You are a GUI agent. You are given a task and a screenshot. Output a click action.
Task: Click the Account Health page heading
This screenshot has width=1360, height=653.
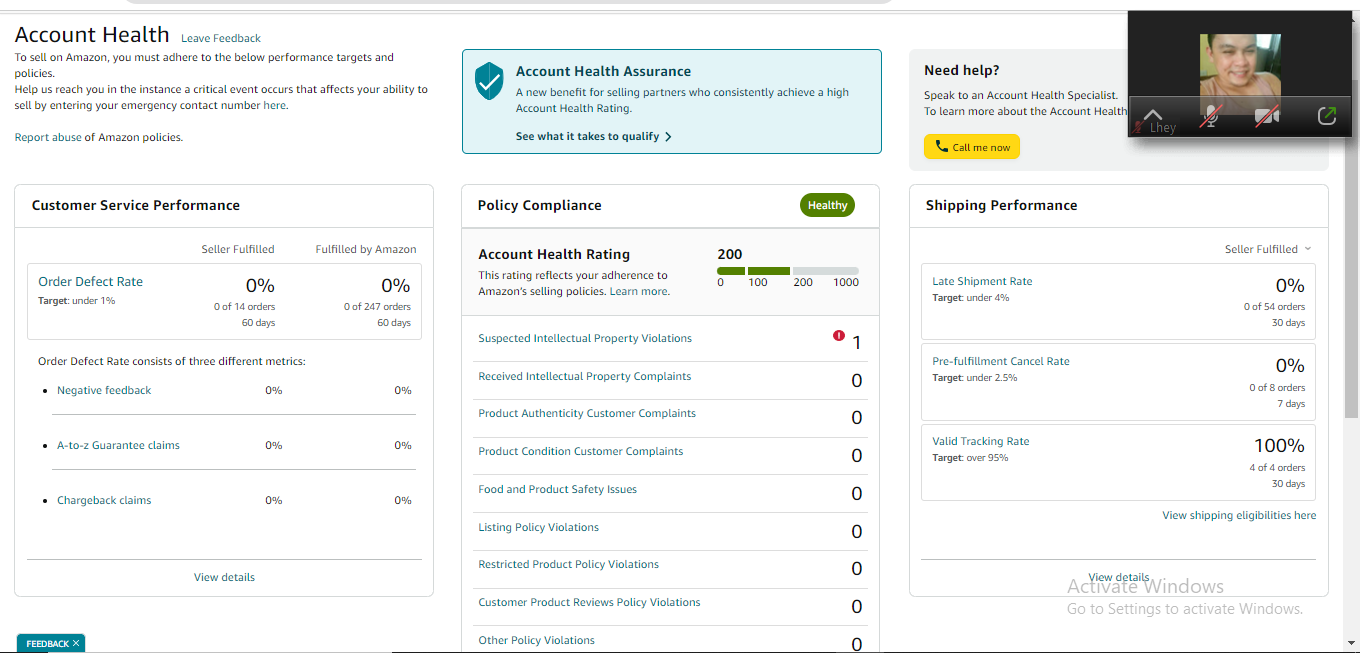[92, 35]
